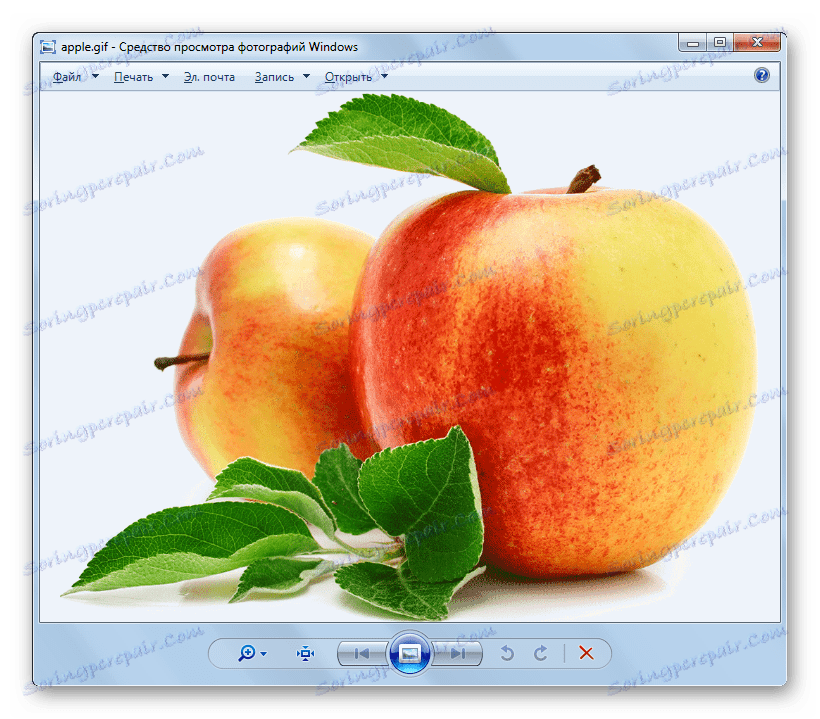Start the slideshow with the center button
Viewport: 820px width, 719px height.
(x=410, y=653)
